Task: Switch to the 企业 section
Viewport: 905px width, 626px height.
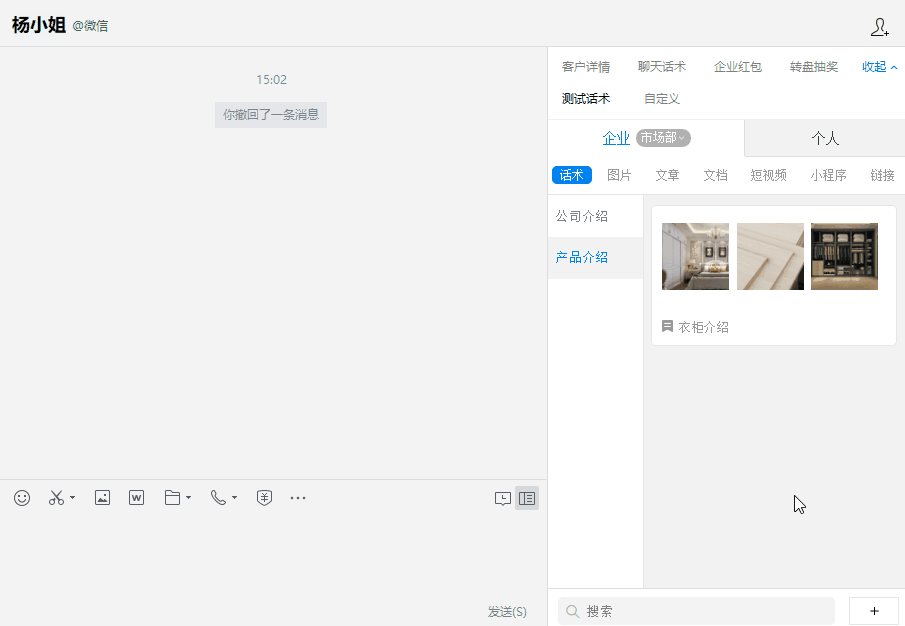Action: tap(616, 138)
